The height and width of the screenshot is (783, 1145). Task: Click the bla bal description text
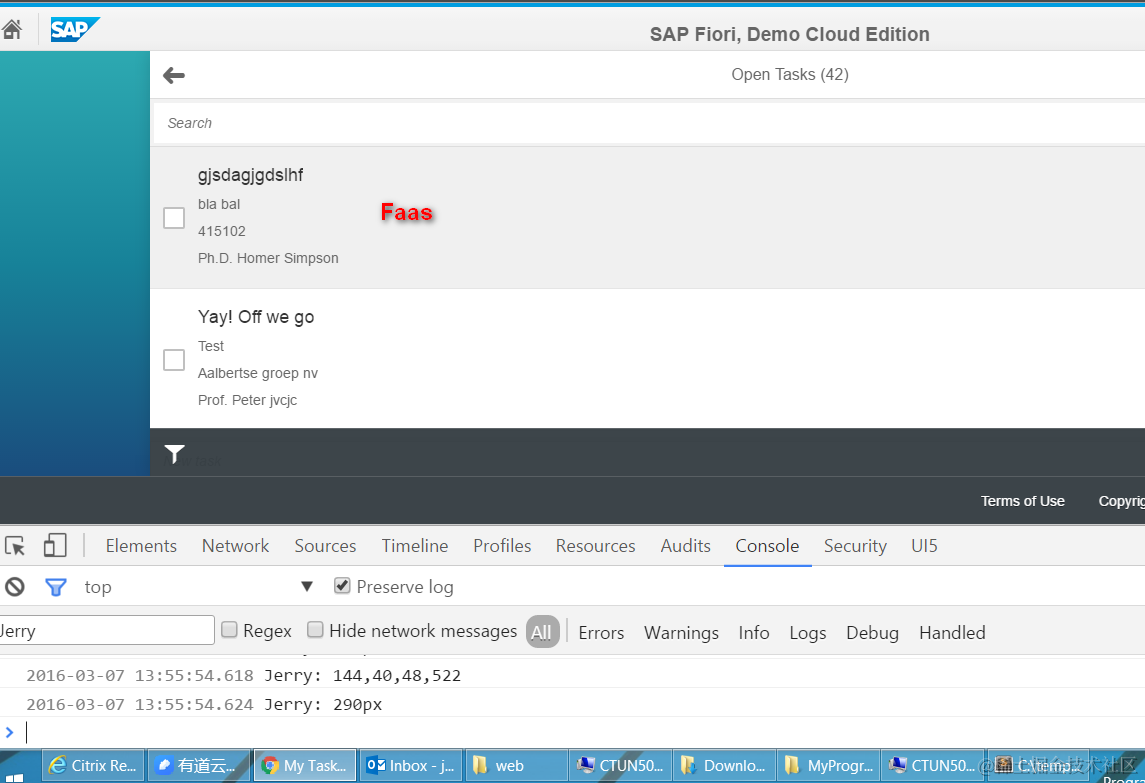(x=219, y=205)
